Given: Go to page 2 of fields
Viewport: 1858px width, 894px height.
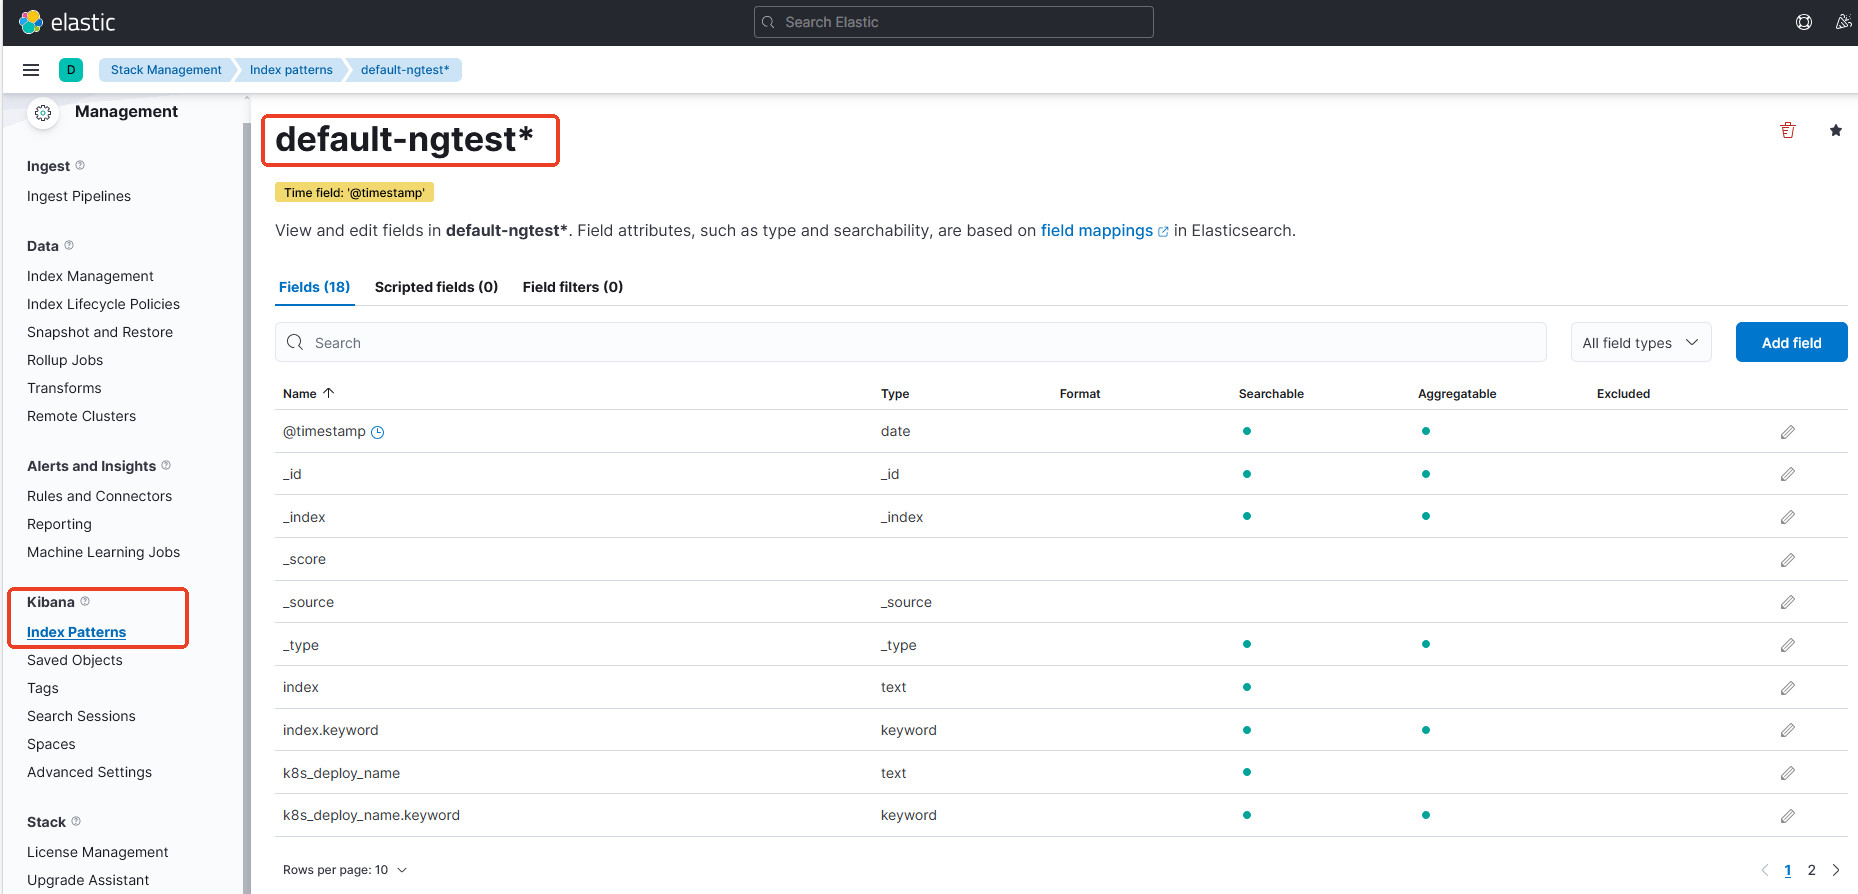Looking at the screenshot, I should pyautogui.click(x=1811, y=870).
